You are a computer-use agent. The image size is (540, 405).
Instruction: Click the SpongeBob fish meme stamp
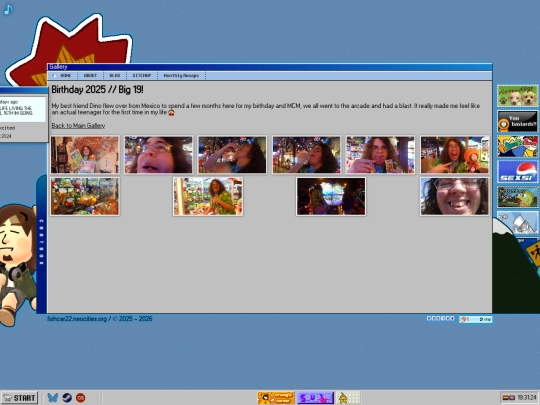[x=517, y=197]
